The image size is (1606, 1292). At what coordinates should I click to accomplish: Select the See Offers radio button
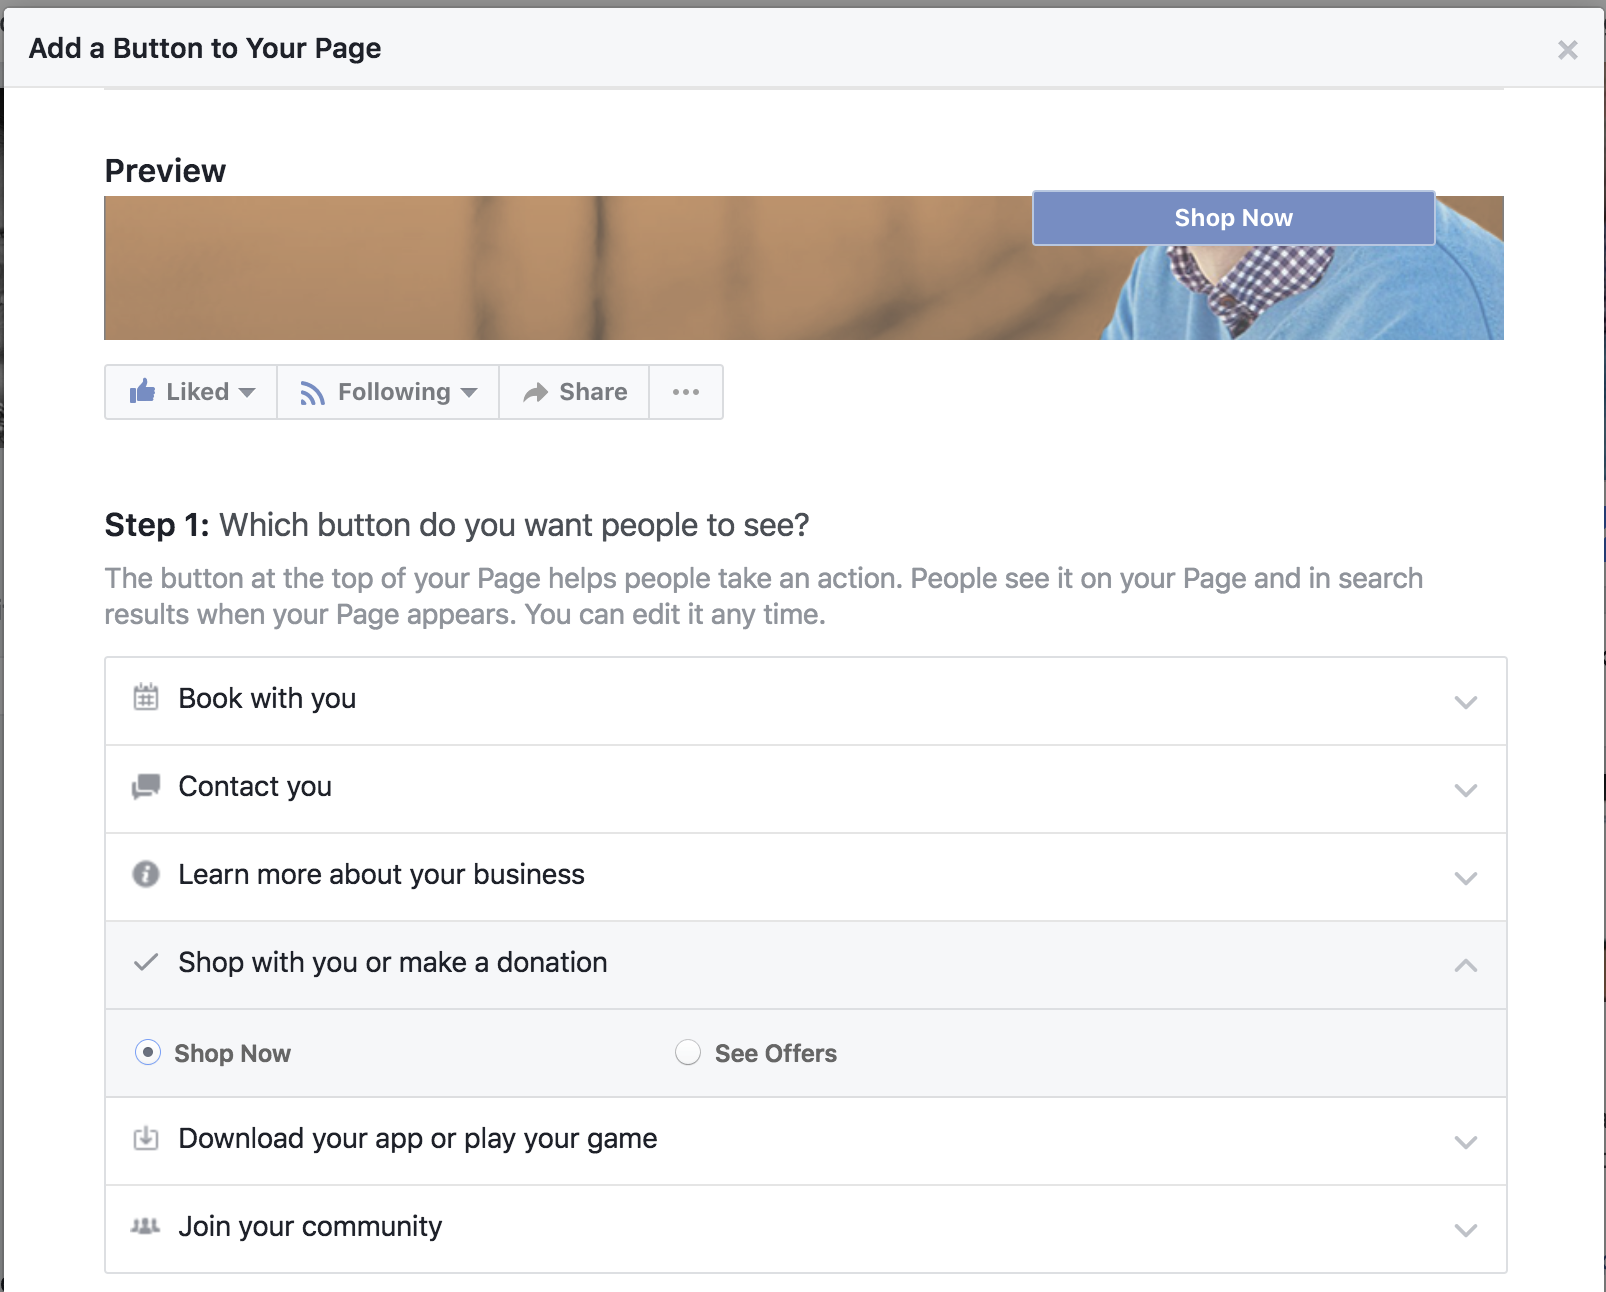[688, 1052]
